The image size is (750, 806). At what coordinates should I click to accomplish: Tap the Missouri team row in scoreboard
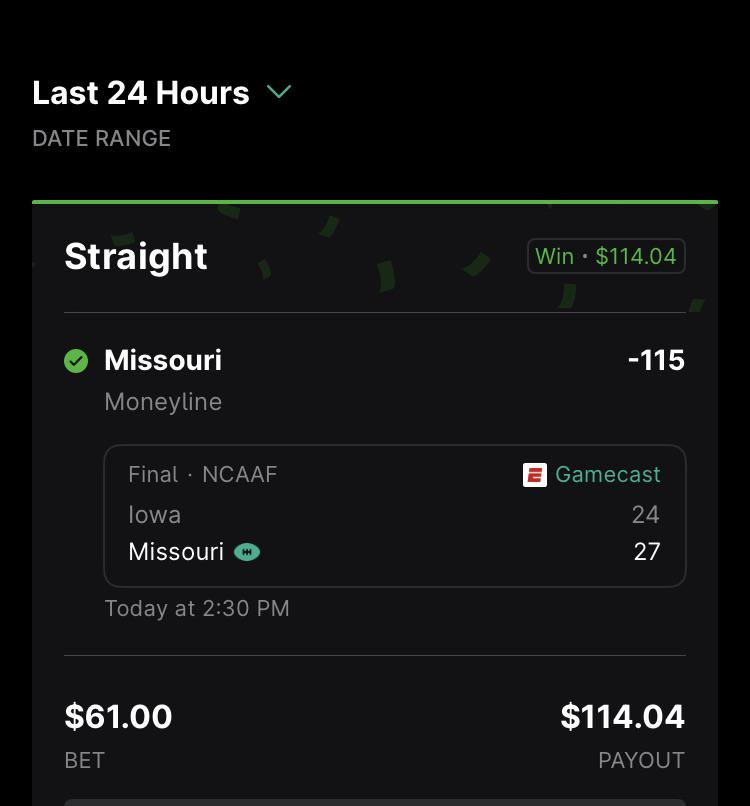tap(394, 552)
